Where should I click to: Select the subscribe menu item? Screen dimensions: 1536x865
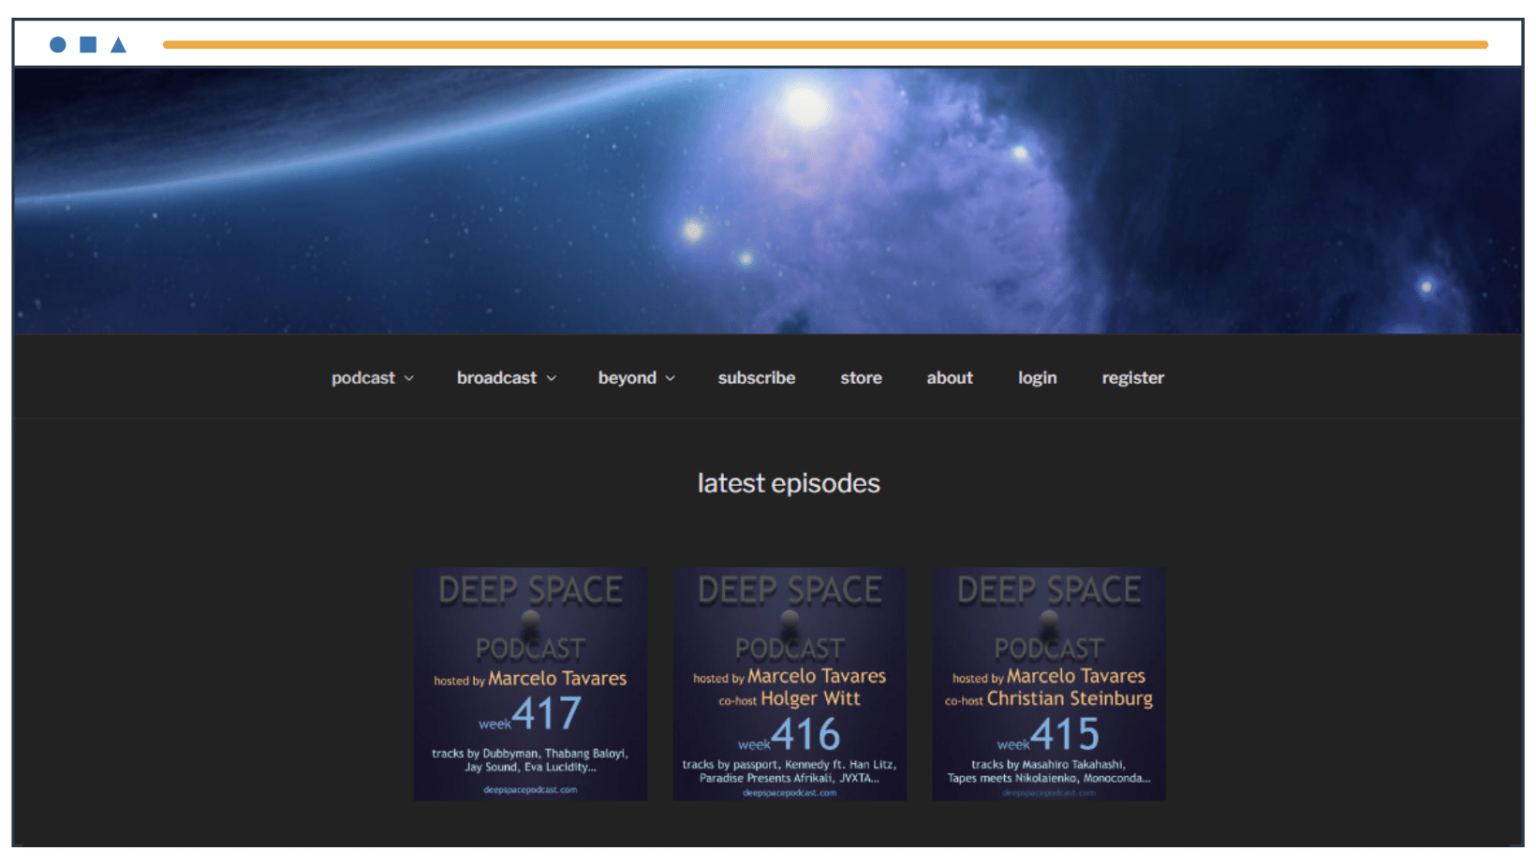tap(756, 377)
